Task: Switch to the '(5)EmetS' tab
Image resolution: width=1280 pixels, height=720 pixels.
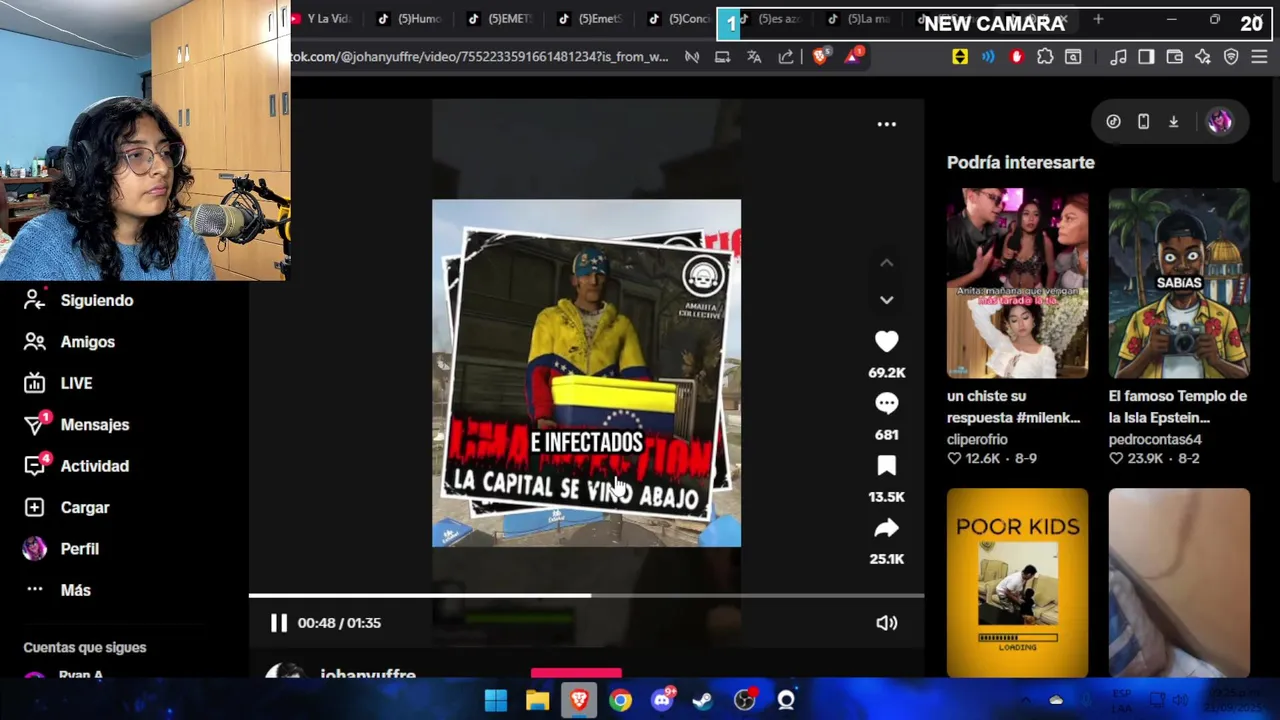Action: pyautogui.click(x=590, y=19)
